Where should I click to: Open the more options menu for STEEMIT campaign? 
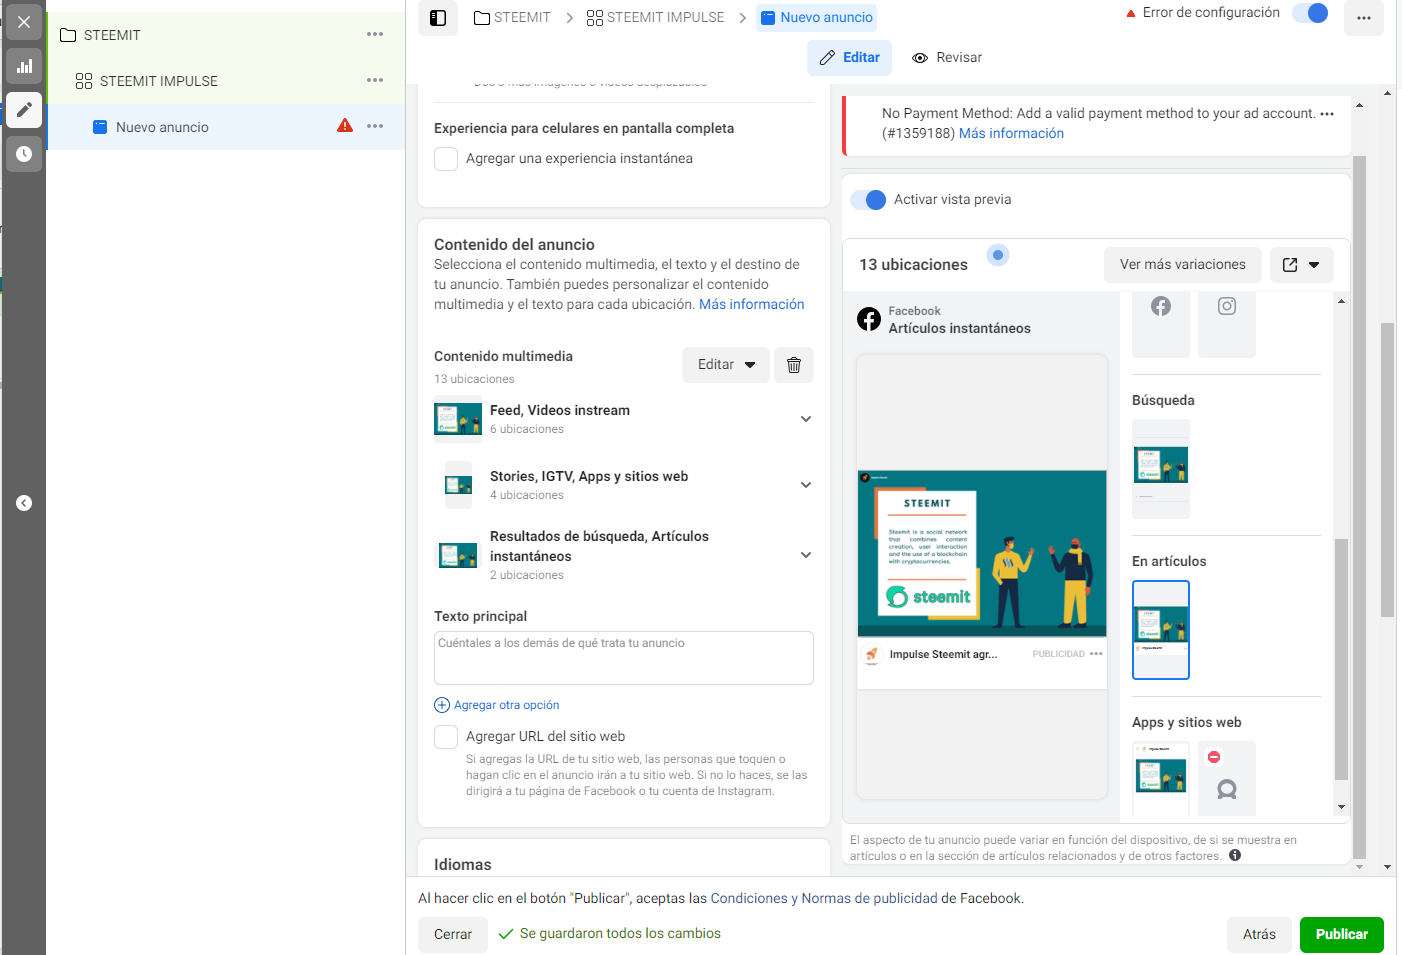click(x=375, y=34)
